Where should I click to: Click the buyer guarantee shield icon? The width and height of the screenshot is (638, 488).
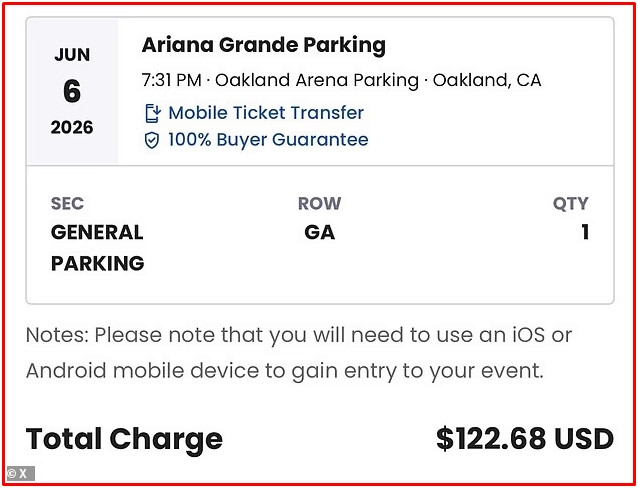(x=152, y=140)
